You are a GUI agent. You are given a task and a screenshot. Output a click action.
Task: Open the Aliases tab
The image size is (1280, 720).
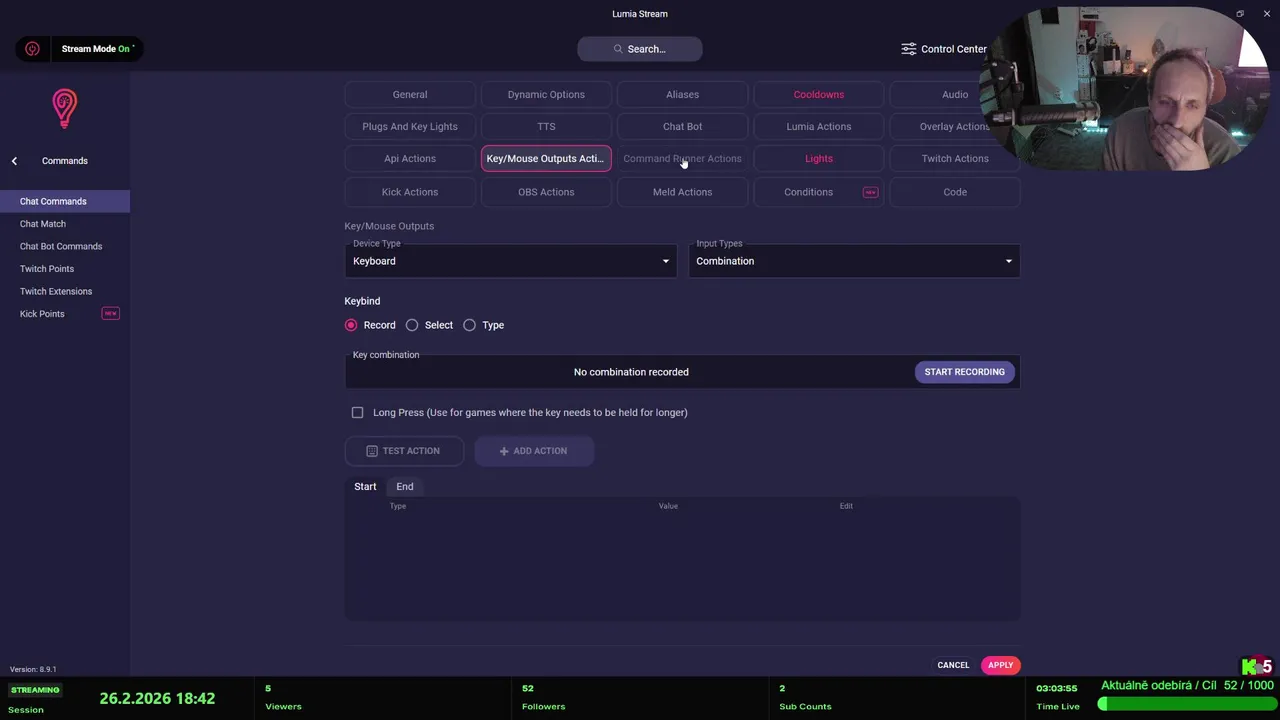(x=682, y=95)
